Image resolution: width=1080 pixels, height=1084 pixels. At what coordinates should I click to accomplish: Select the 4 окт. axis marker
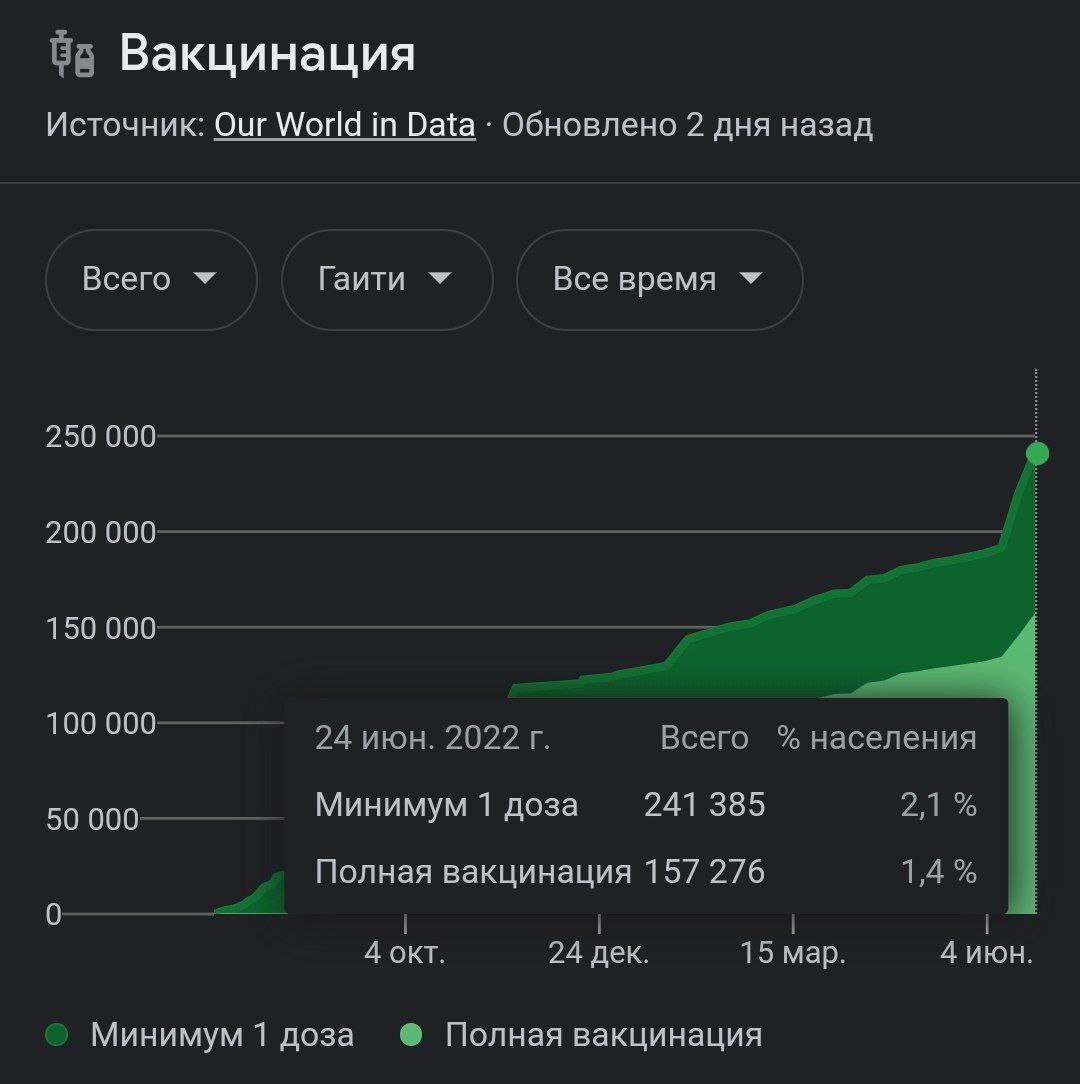[x=405, y=953]
